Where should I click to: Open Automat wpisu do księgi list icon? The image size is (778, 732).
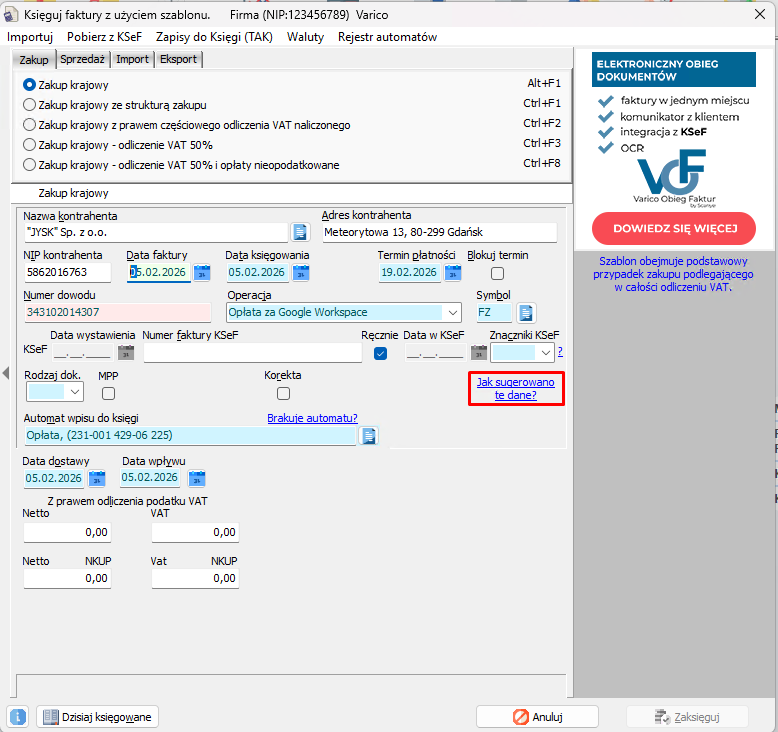pos(368,436)
